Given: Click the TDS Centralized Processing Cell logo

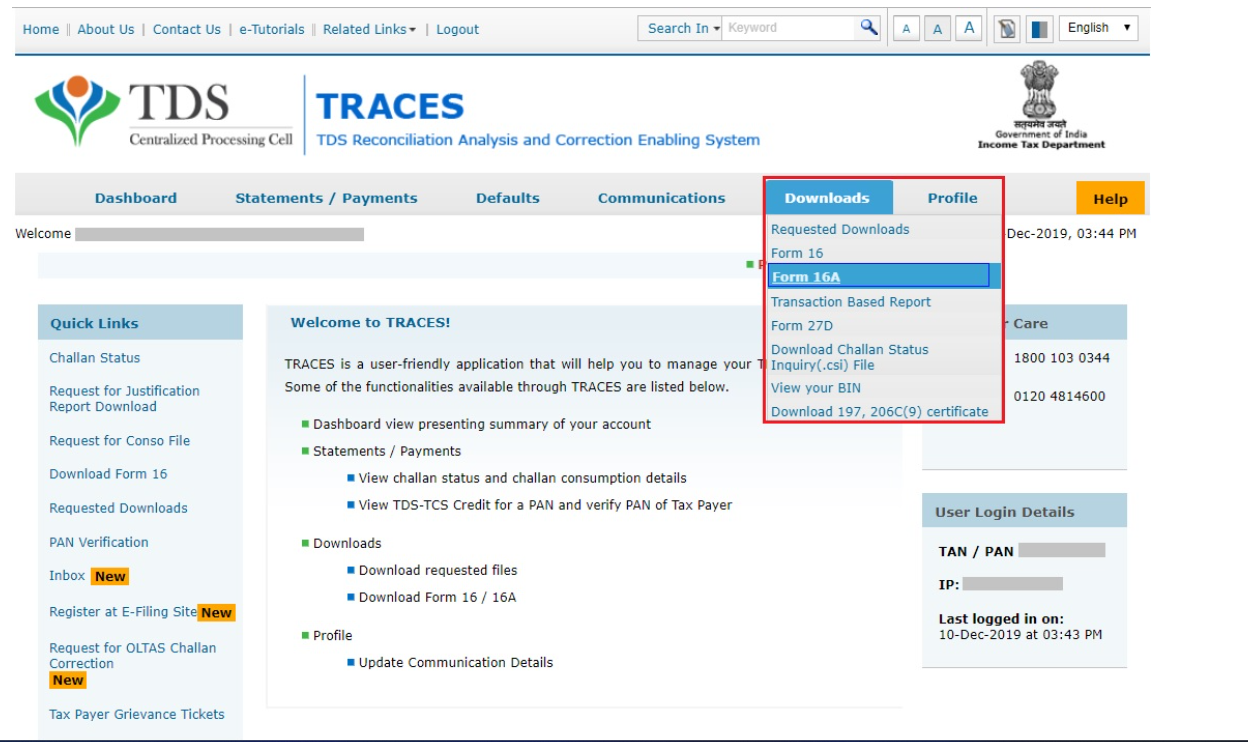Looking at the screenshot, I should (x=165, y=112).
